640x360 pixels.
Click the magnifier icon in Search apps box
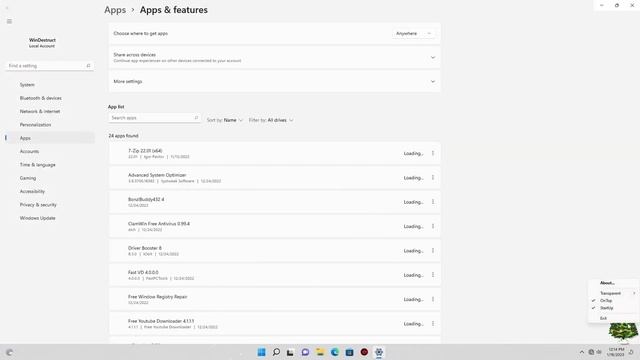coord(196,118)
